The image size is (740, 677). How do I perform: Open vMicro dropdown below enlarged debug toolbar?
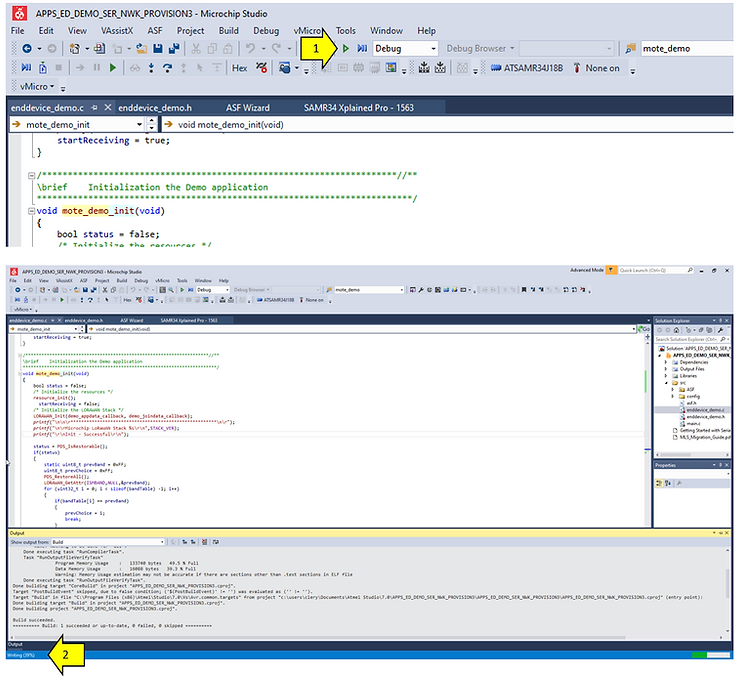tap(37, 87)
